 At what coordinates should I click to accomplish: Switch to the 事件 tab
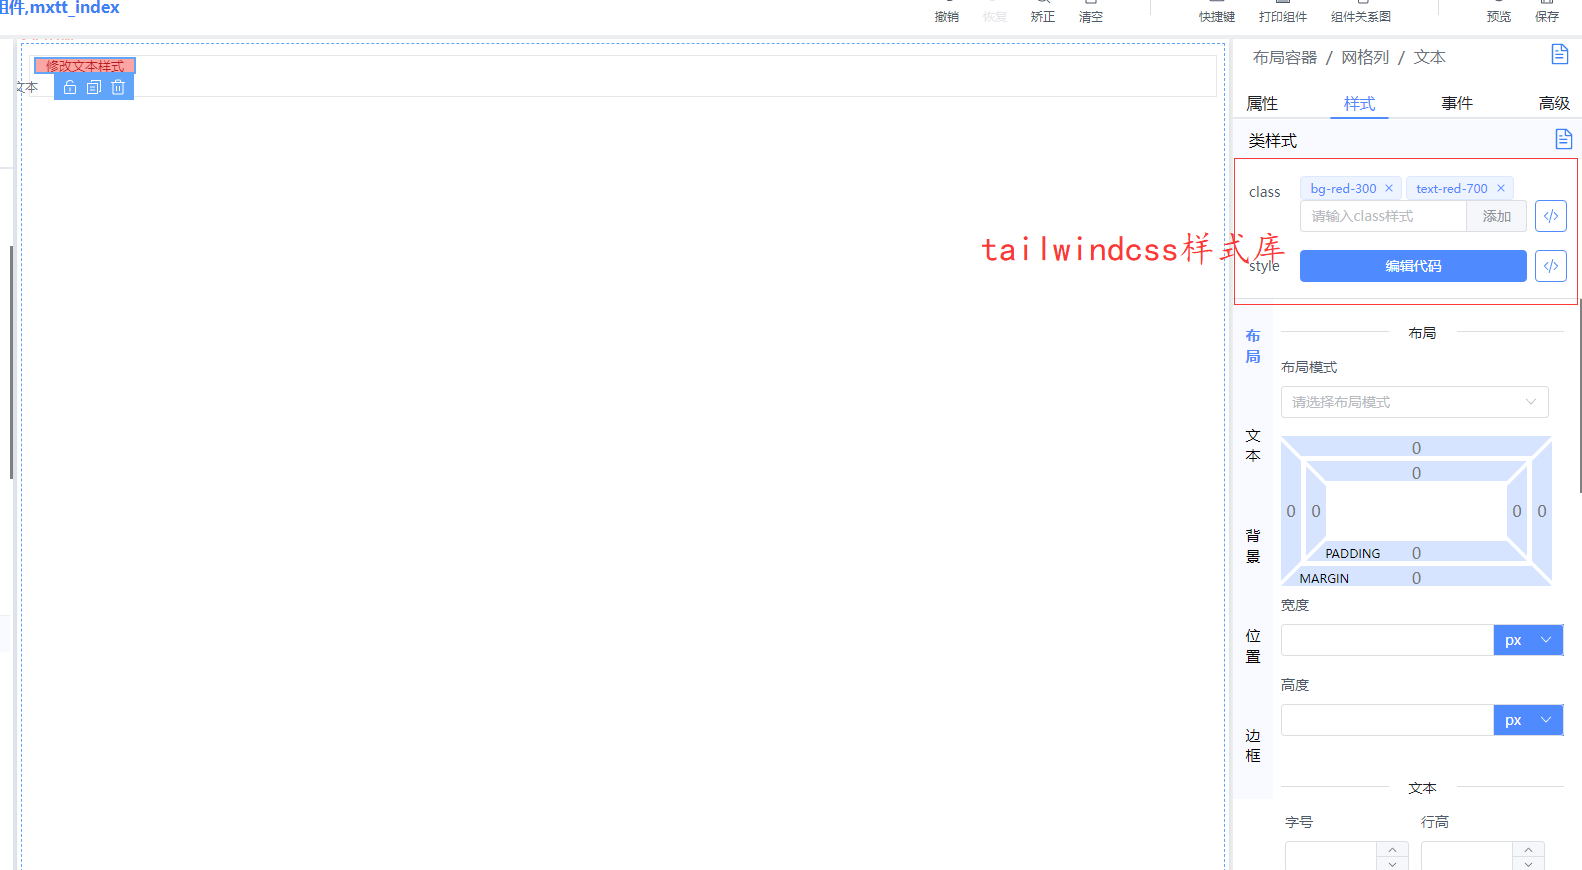click(x=1457, y=103)
